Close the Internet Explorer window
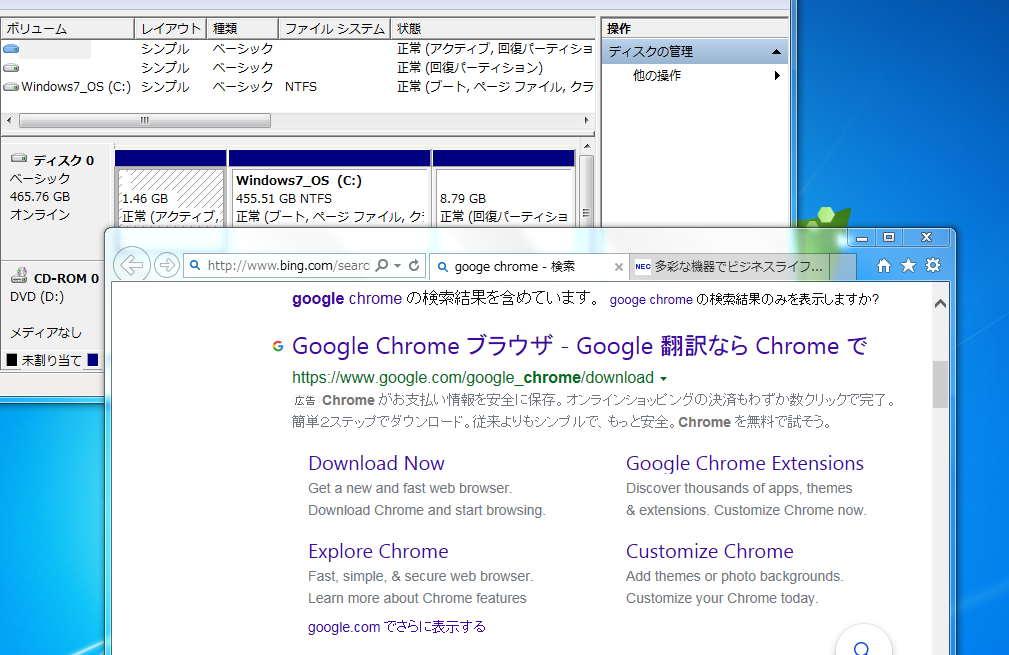This screenshot has height=655, width=1009. [x=927, y=237]
